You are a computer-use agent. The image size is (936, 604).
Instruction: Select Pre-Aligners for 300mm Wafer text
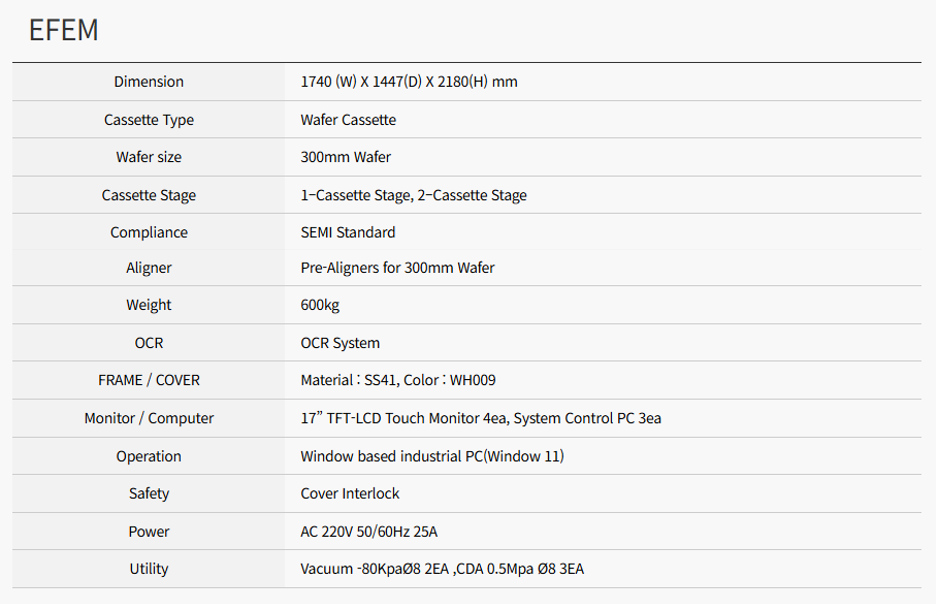click(x=397, y=268)
